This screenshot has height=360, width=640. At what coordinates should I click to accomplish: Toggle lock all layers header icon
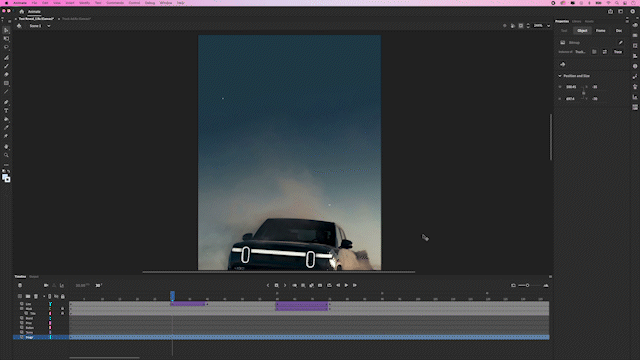(62, 296)
